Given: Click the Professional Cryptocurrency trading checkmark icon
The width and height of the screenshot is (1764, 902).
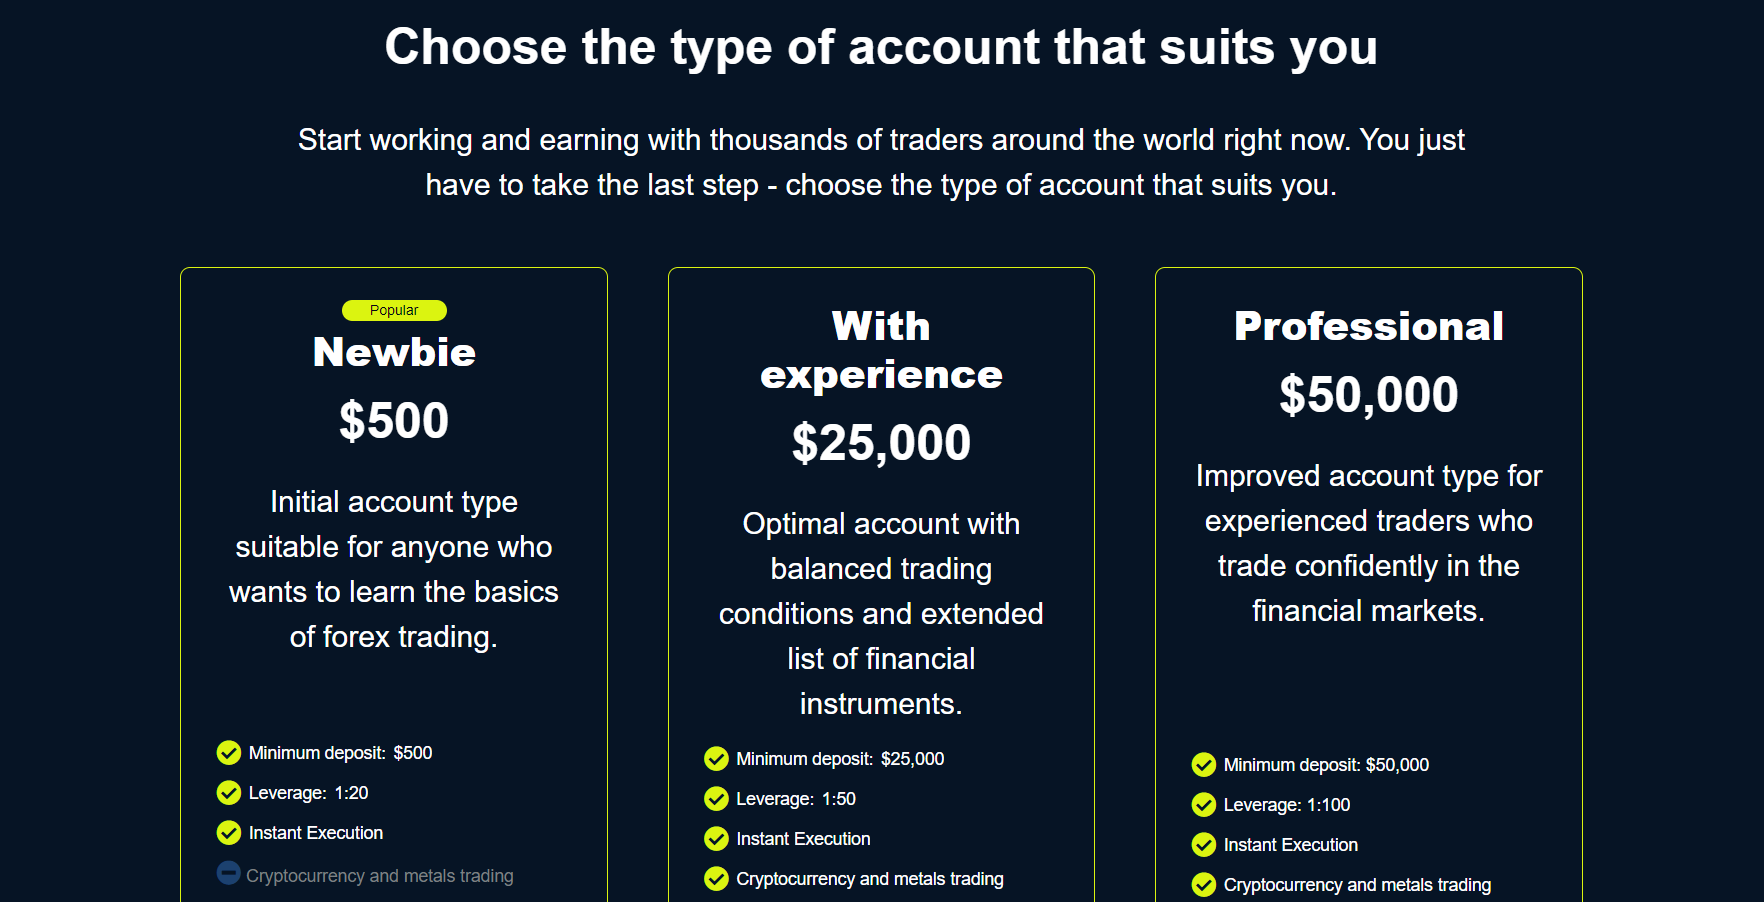Looking at the screenshot, I should click(1204, 884).
